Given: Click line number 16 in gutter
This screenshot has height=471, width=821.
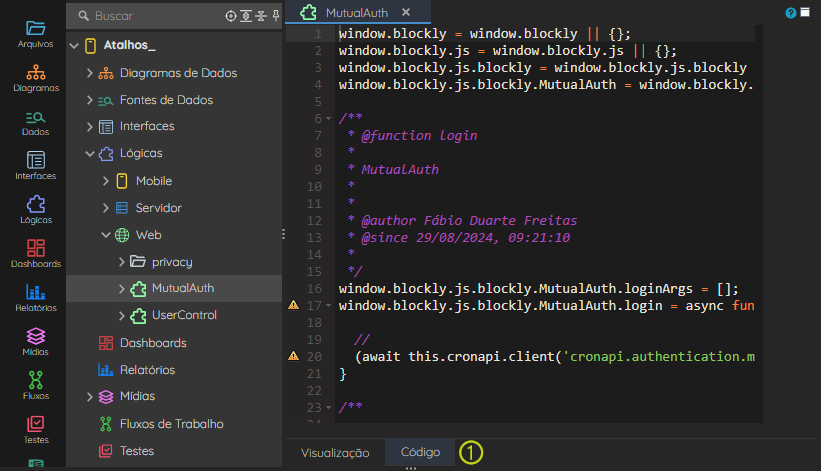Looking at the screenshot, I should [314, 288].
